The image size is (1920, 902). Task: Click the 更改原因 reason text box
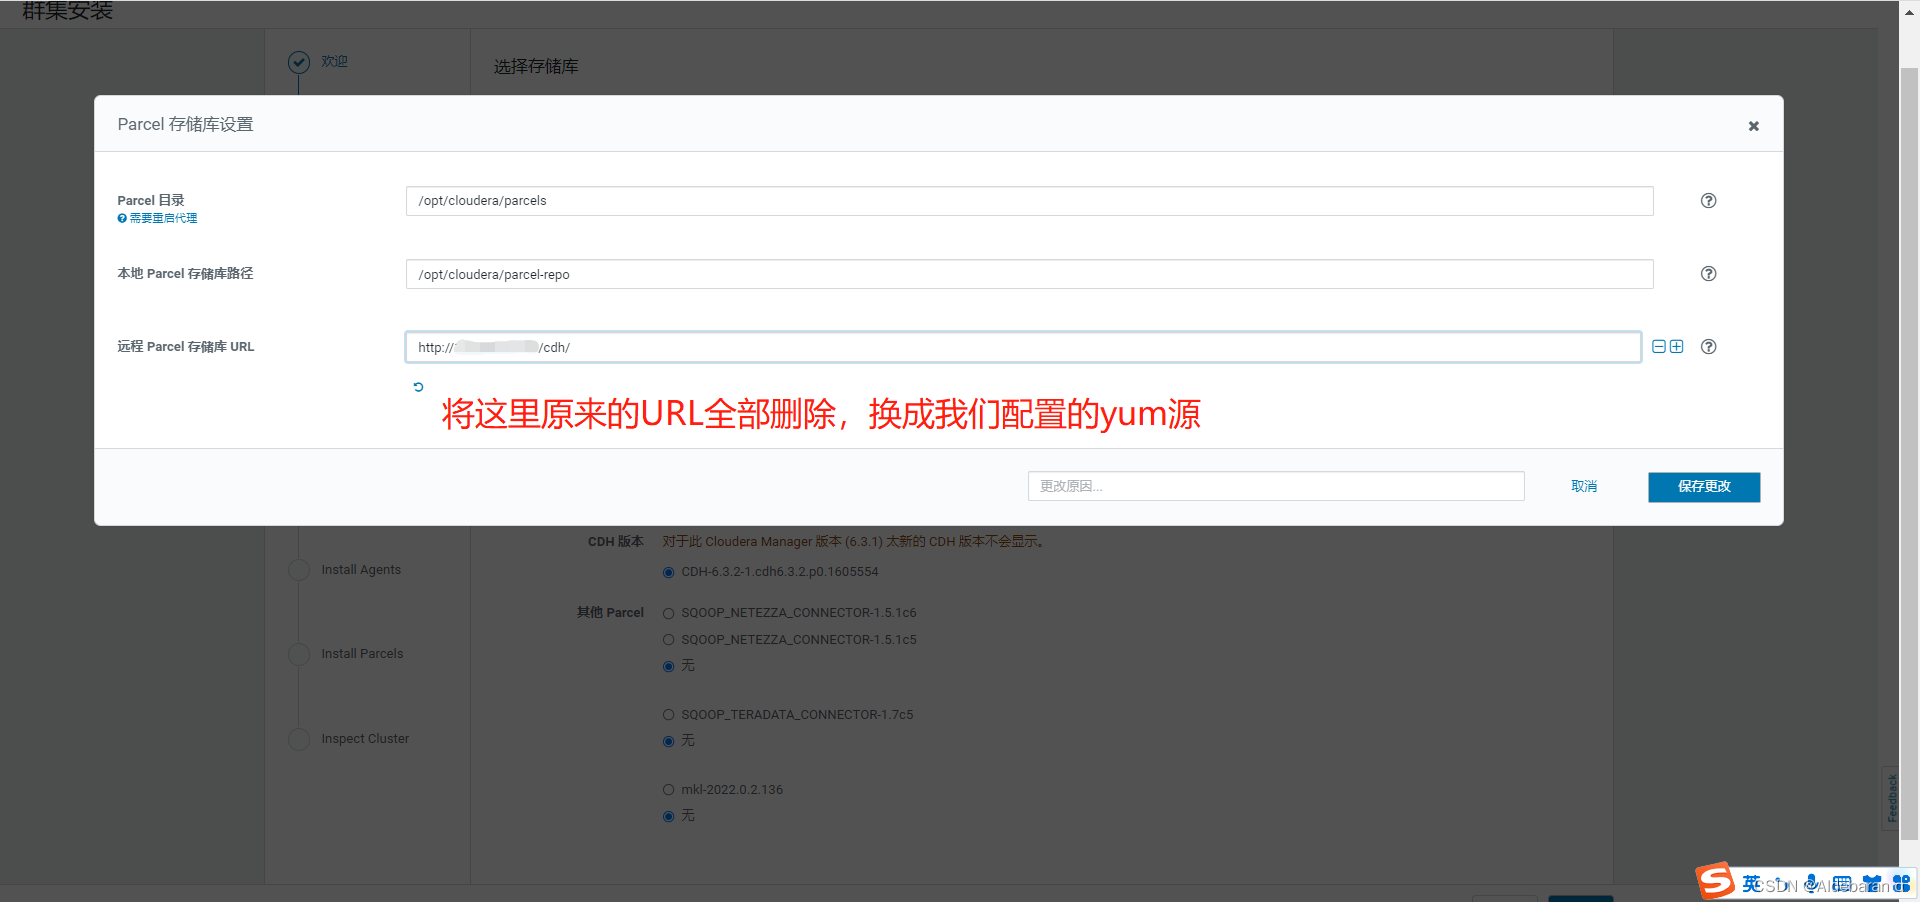pyautogui.click(x=1276, y=486)
